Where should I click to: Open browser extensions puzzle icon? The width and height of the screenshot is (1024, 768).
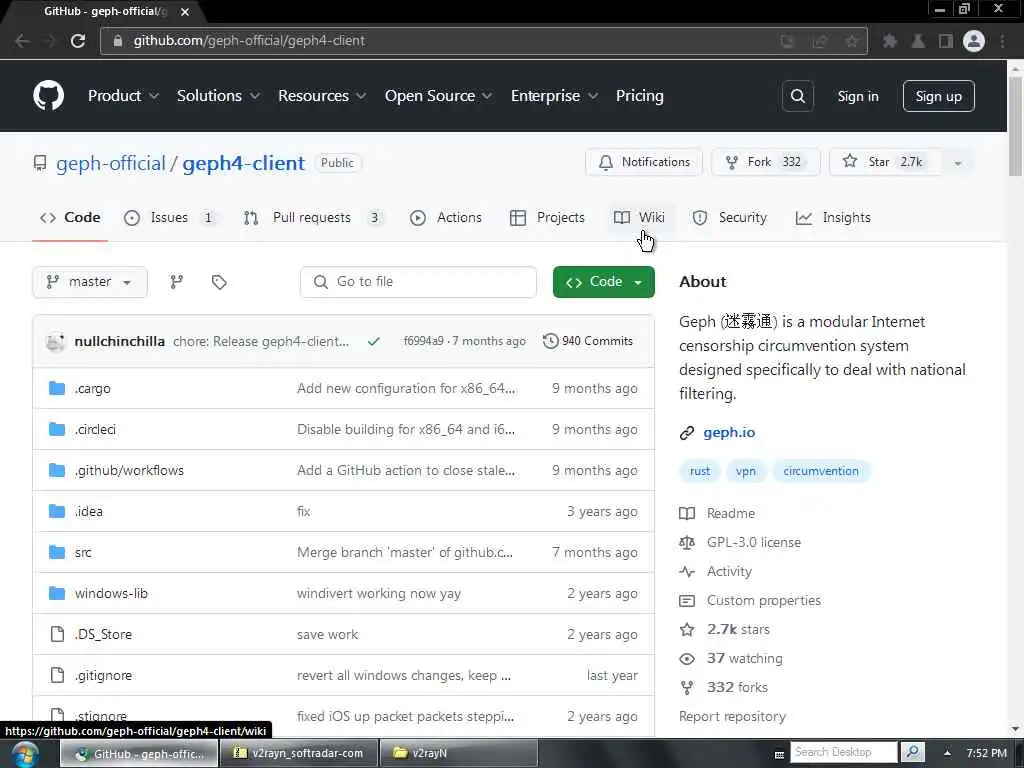click(889, 41)
